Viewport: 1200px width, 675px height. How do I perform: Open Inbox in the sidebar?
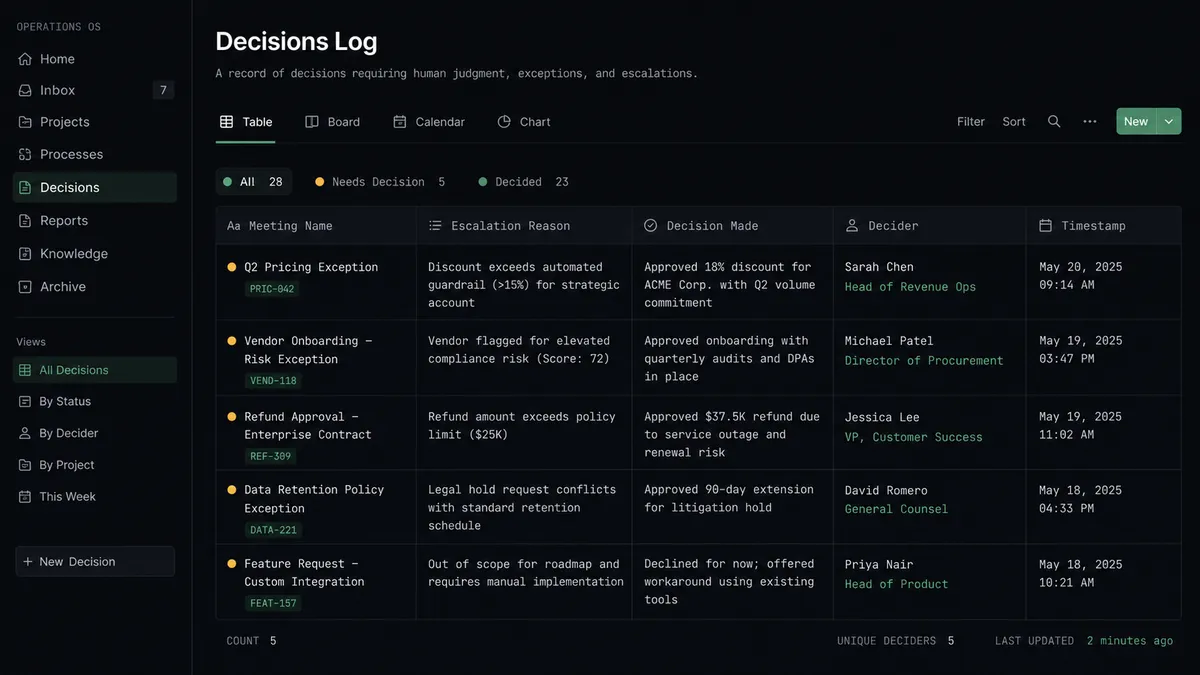click(x=96, y=90)
